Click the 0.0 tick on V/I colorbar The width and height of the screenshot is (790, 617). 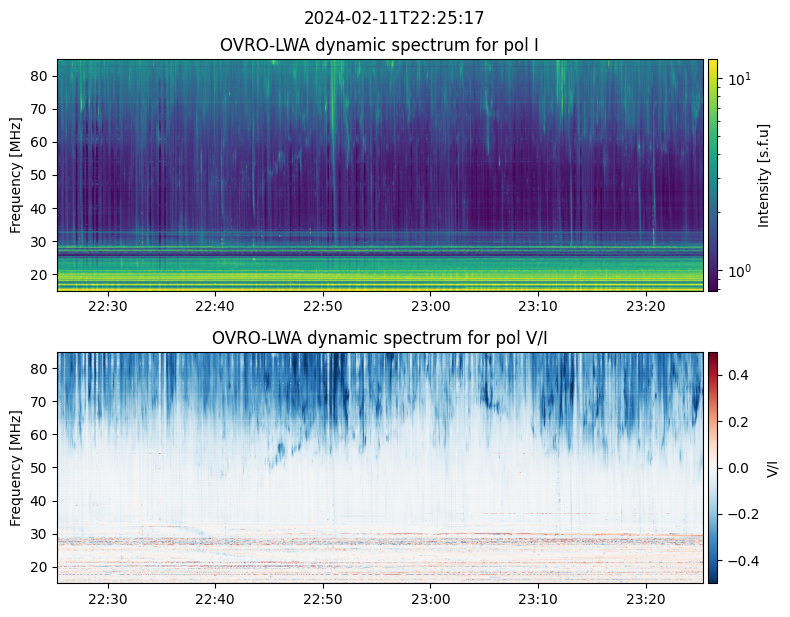pos(736,467)
